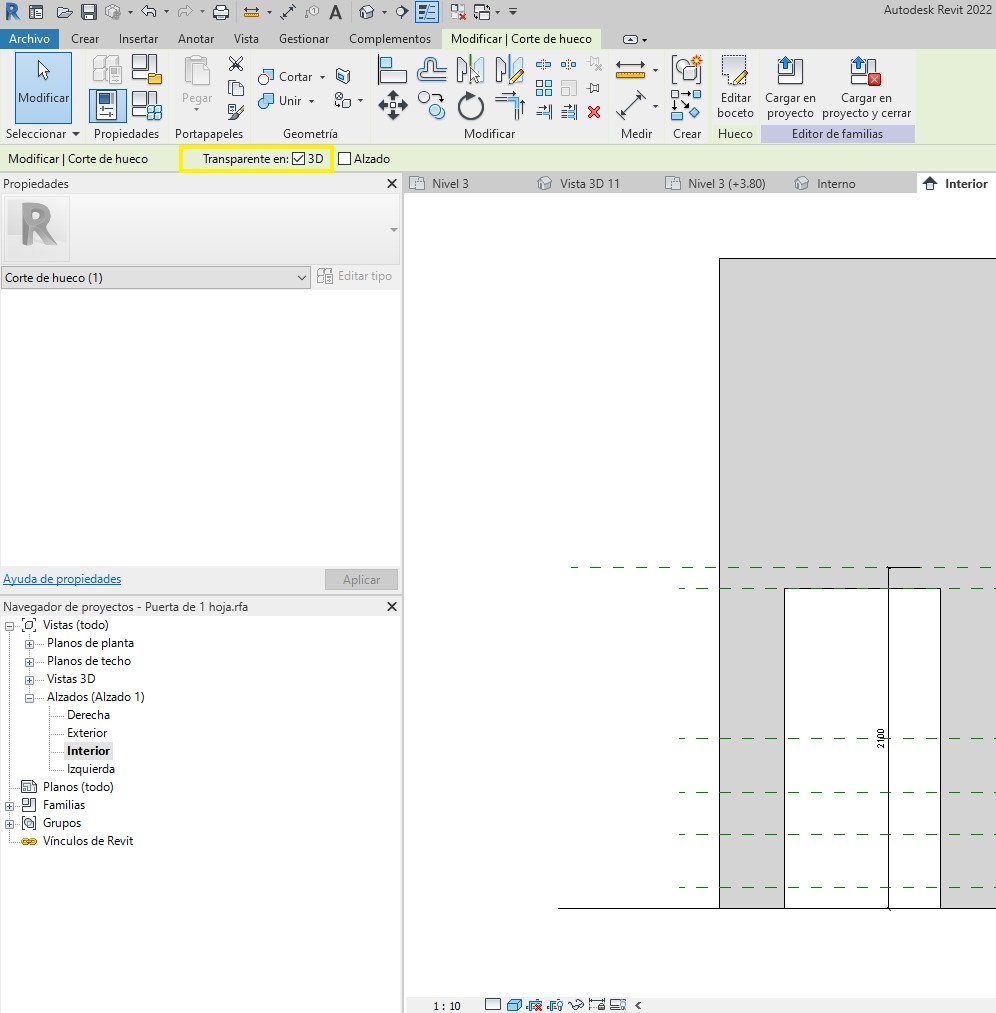Select the Exterior elevation in project browser
This screenshot has width=996, height=1013.
pos(87,733)
